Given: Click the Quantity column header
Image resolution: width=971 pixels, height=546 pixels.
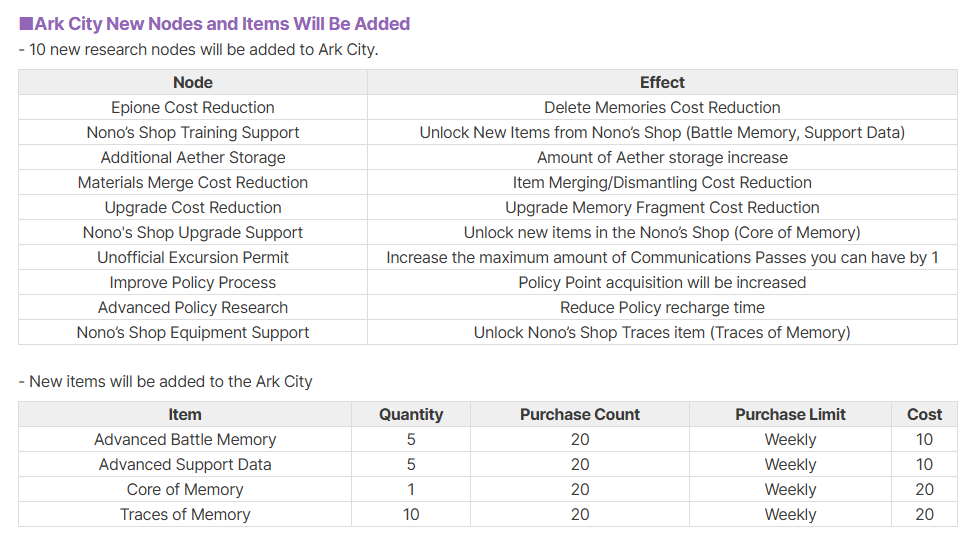Looking at the screenshot, I should click(411, 414).
